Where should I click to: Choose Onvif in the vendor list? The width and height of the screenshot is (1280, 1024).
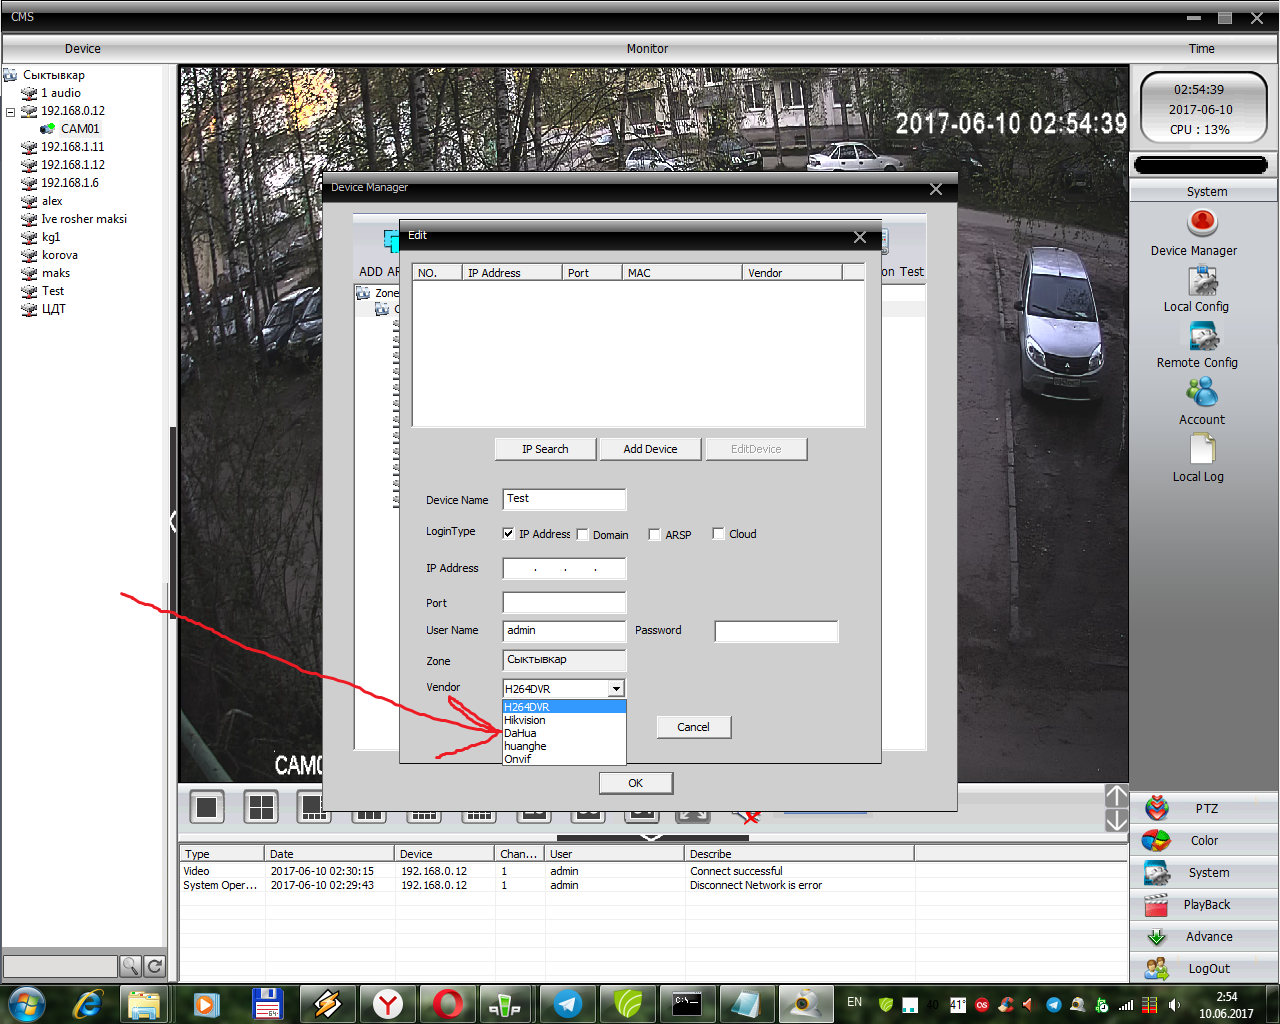tap(564, 759)
